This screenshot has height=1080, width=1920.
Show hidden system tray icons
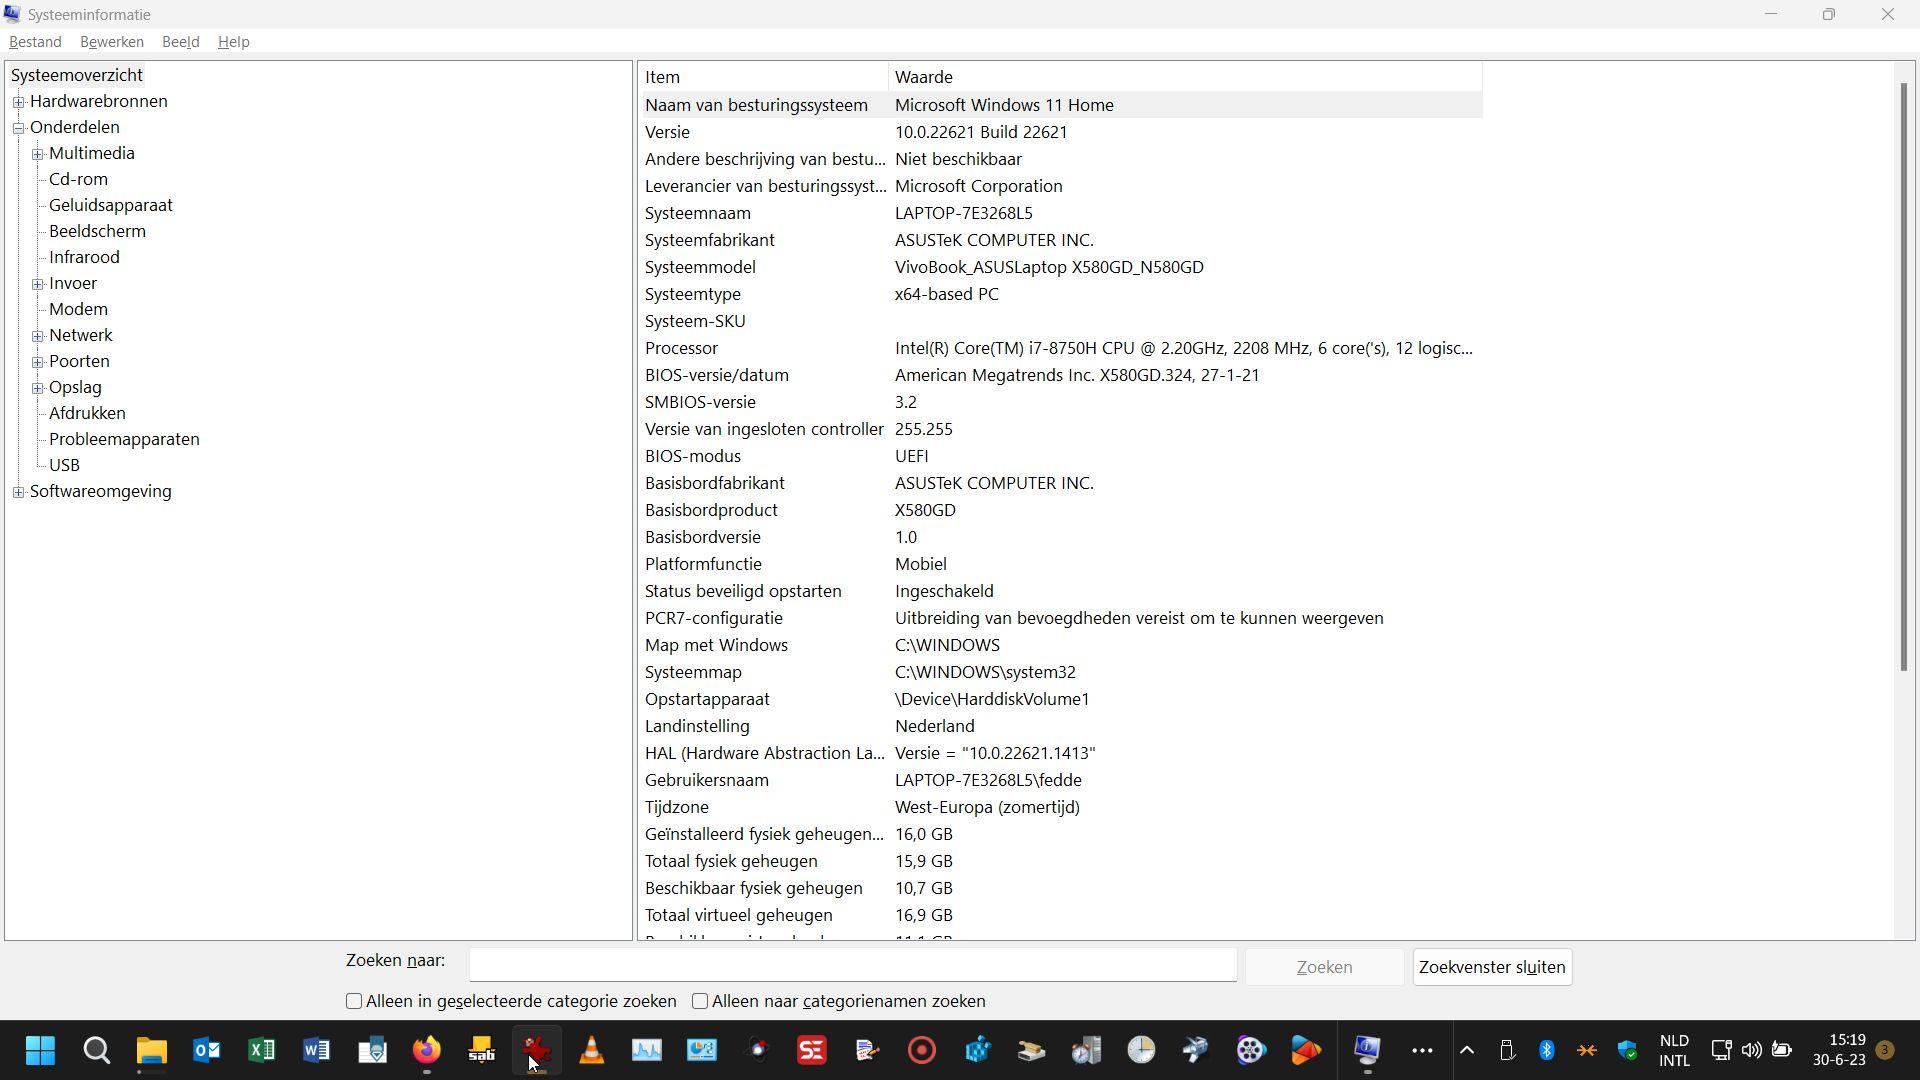pos(1467,1050)
